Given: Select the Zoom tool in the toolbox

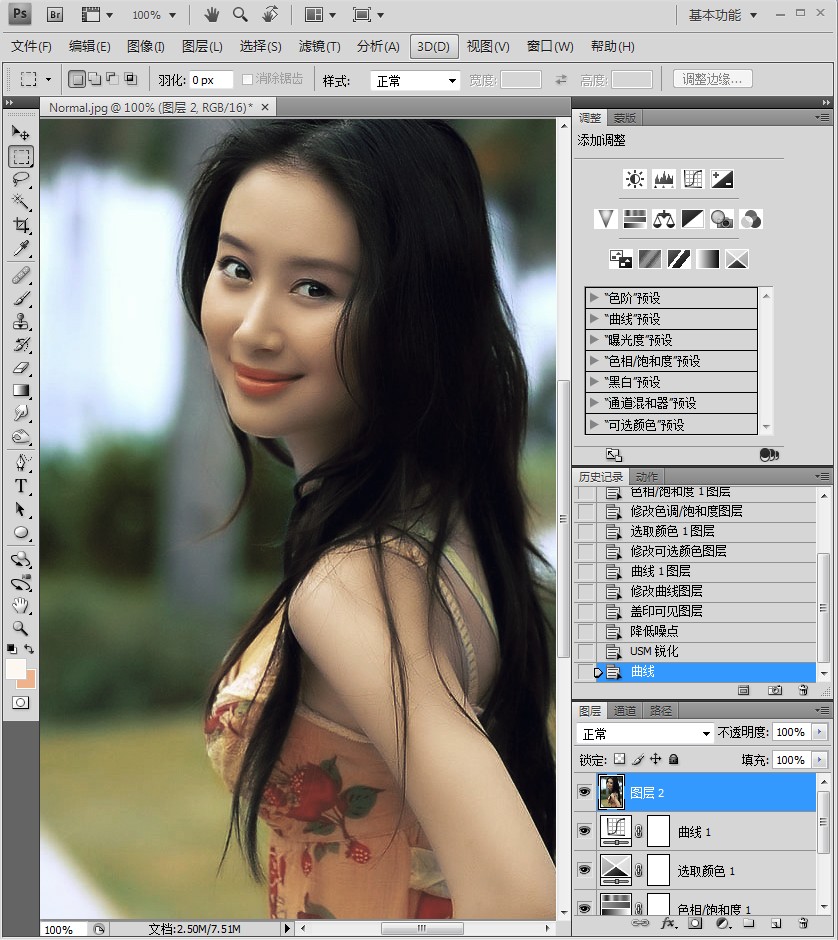Looking at the screenshot, I should 21,628.
